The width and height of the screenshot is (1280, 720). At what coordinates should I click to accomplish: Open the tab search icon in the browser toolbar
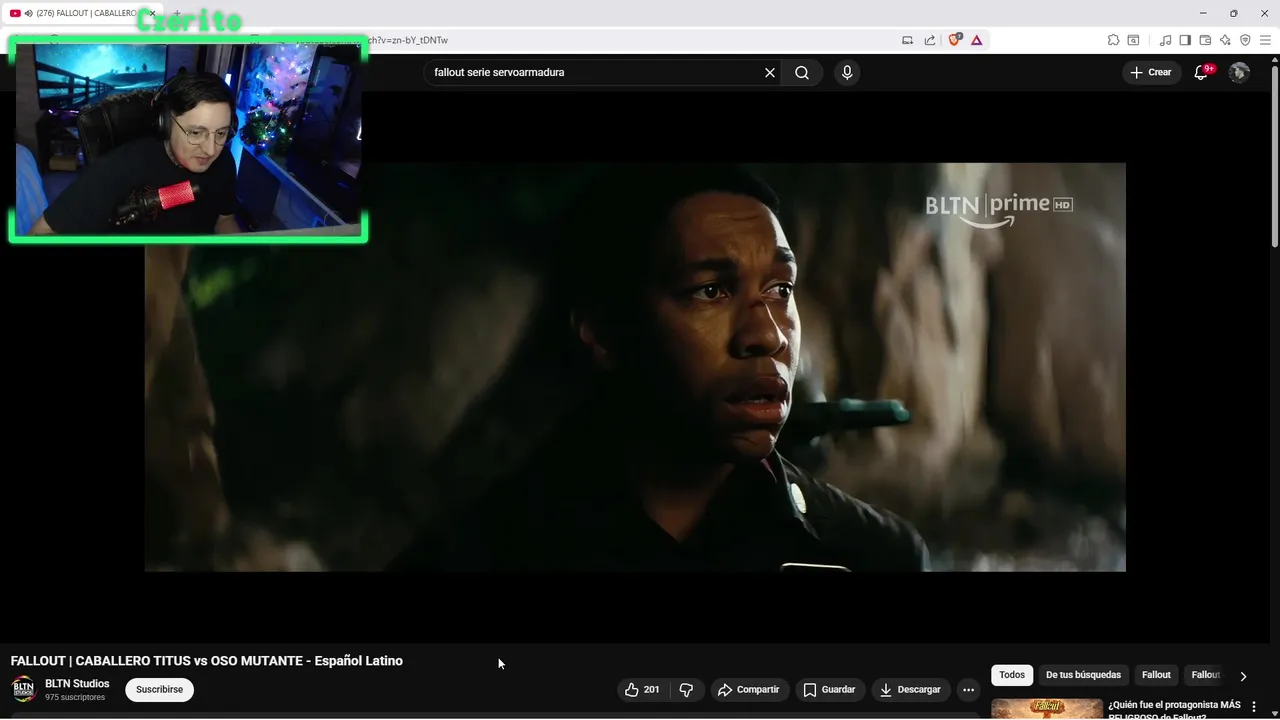tap(1133, 40)
